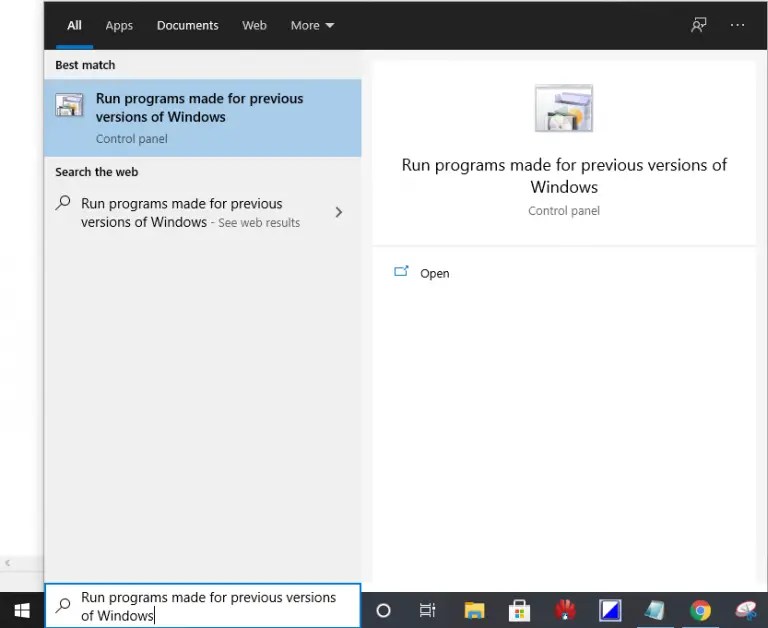
Task: Open the Windows Start menu
Action: pos(22,610)
